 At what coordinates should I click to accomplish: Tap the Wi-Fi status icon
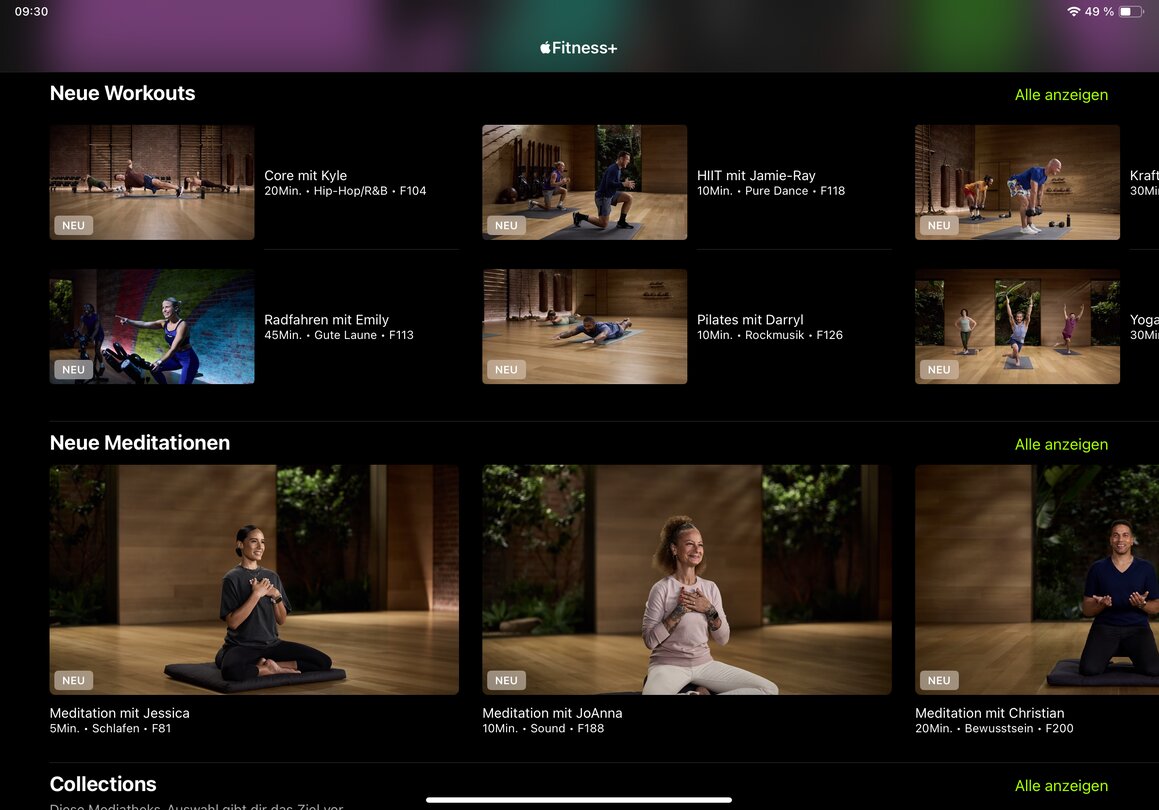[1073, 12]
